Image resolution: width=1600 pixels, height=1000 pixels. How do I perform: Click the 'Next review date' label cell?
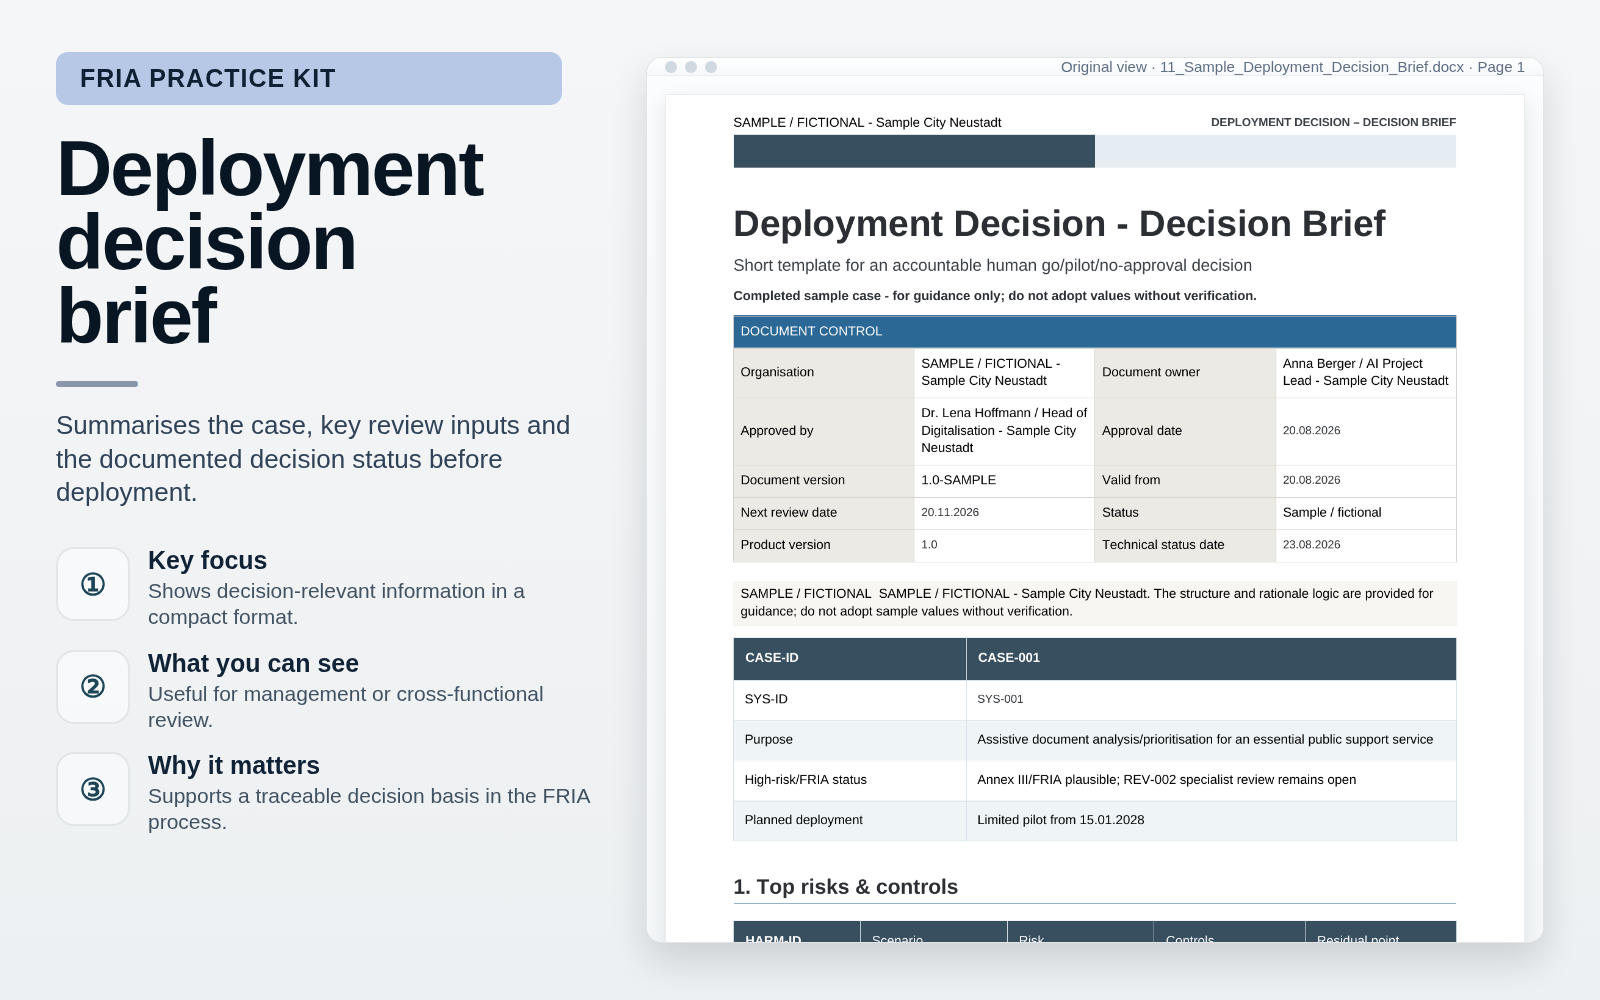[823, 512]
